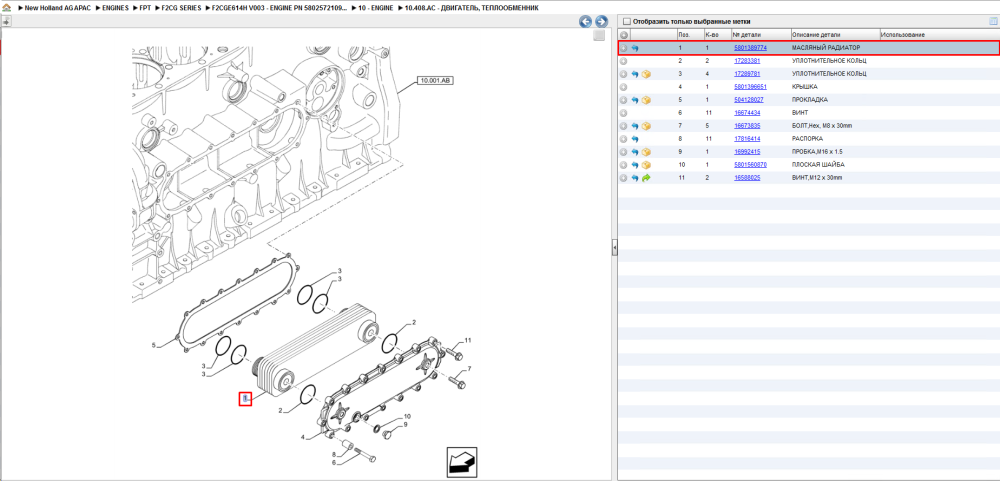Open the column settings icon in parts list
The image size is (1000, 481).
coord(993,21)
